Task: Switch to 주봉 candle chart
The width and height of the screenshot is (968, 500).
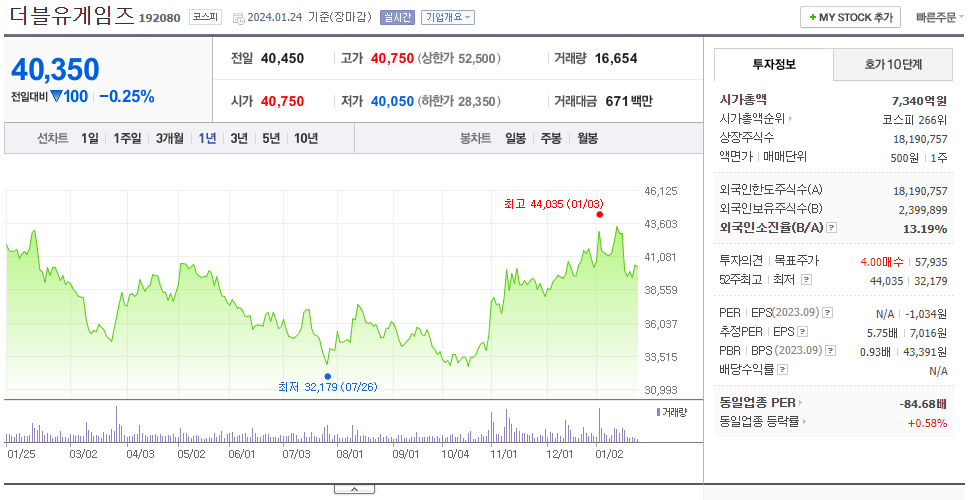Action: pyautogui.click(x=551, y=138)
